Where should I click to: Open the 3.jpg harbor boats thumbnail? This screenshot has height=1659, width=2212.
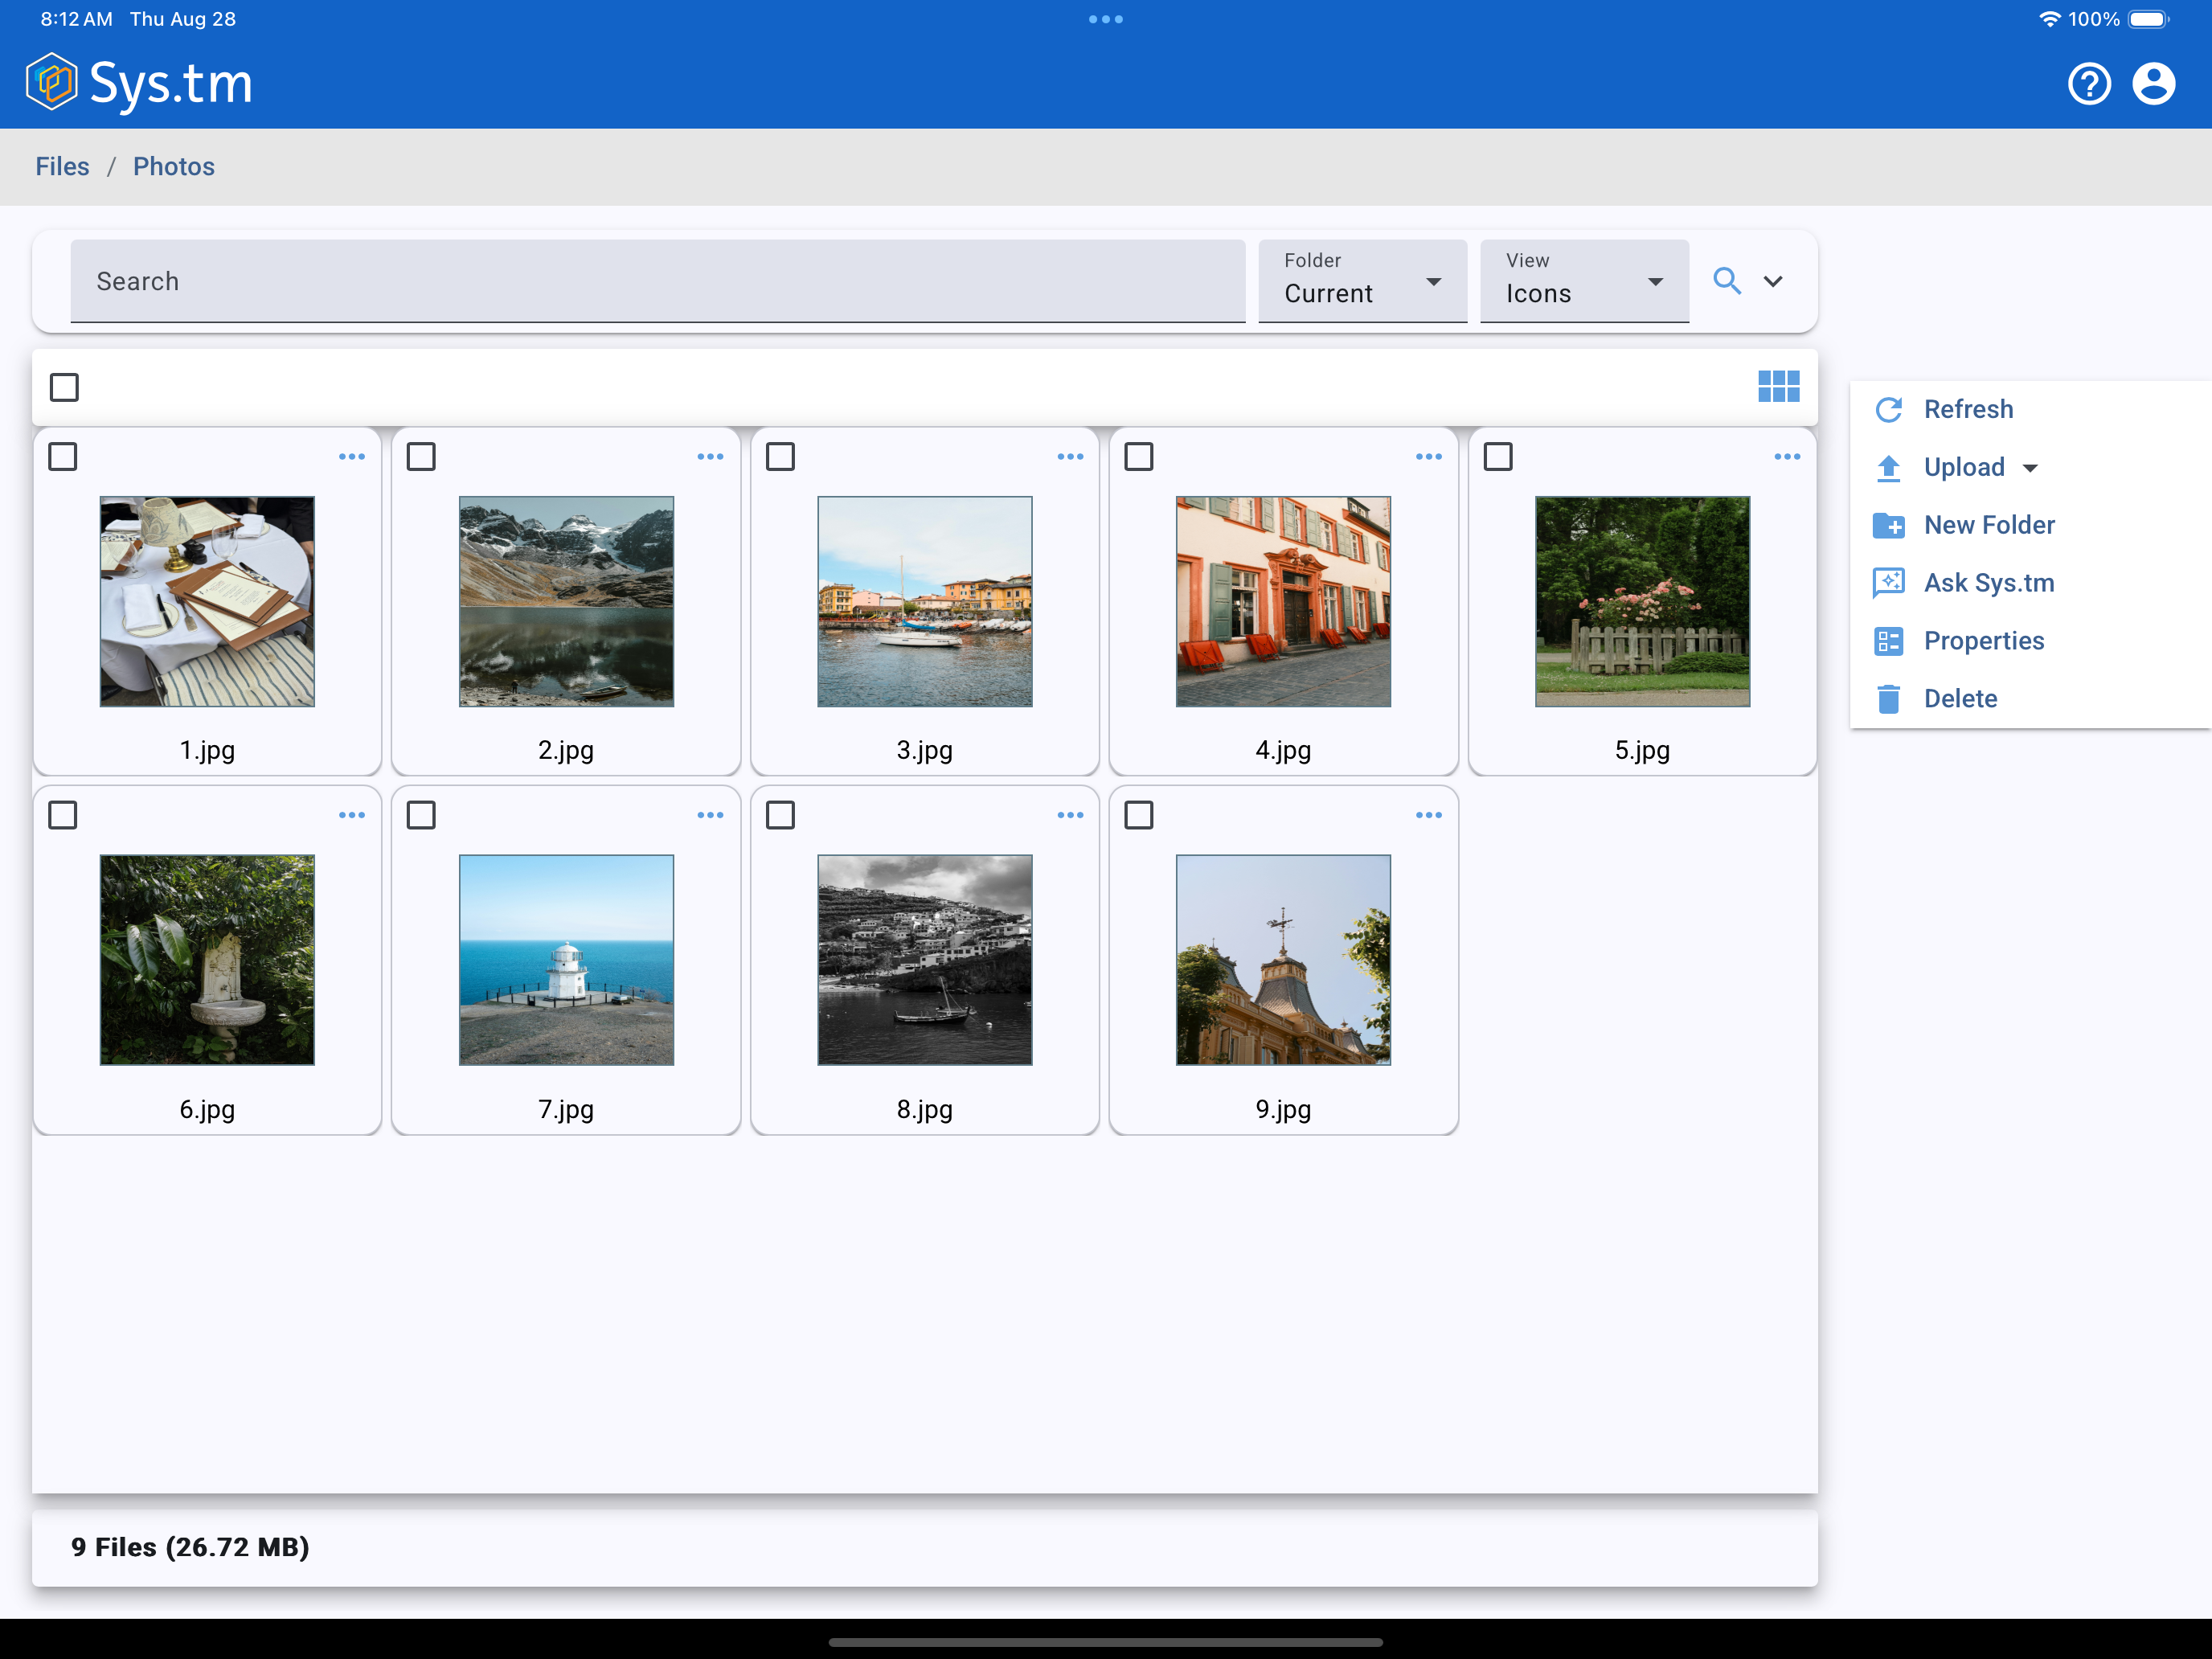pyautogui.click(x=925, y=601)
